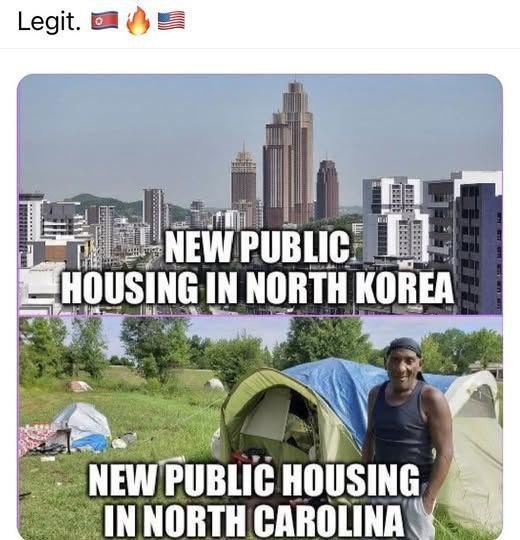The width and height of the screenshot is (520, 540).
Task: Open the North Korea skyline photo
Action: click(x=260, y=194)
